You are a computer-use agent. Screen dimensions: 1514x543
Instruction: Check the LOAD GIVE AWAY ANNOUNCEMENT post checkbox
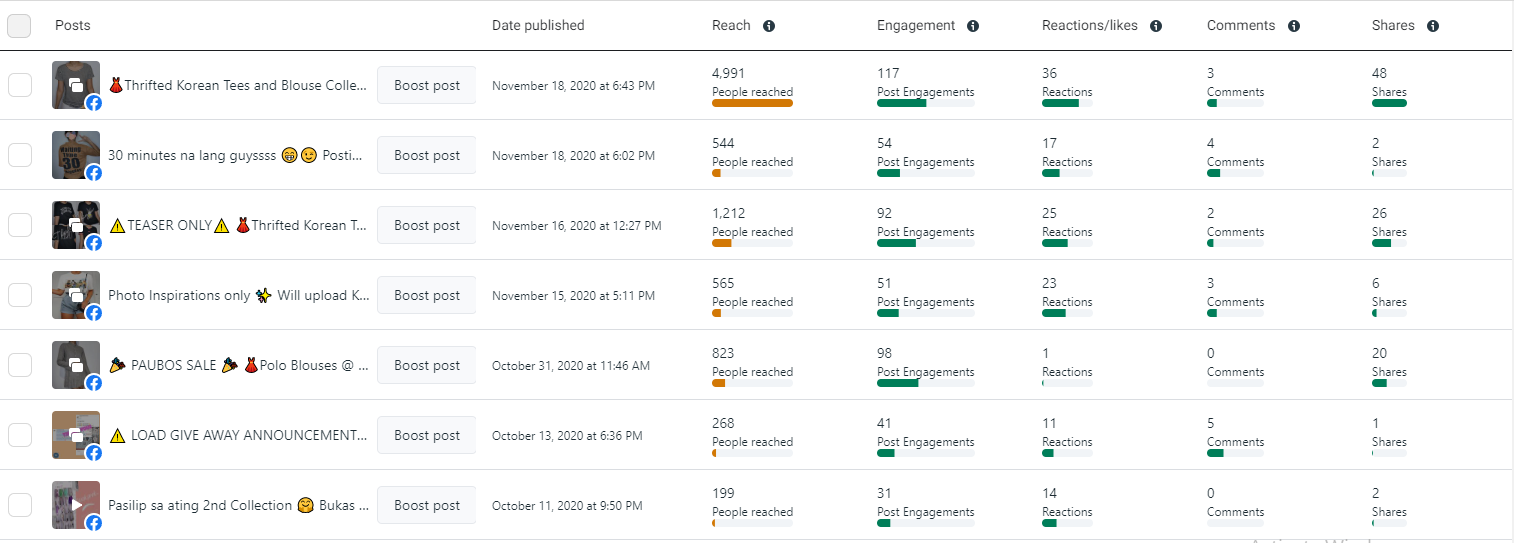point(20,435)
